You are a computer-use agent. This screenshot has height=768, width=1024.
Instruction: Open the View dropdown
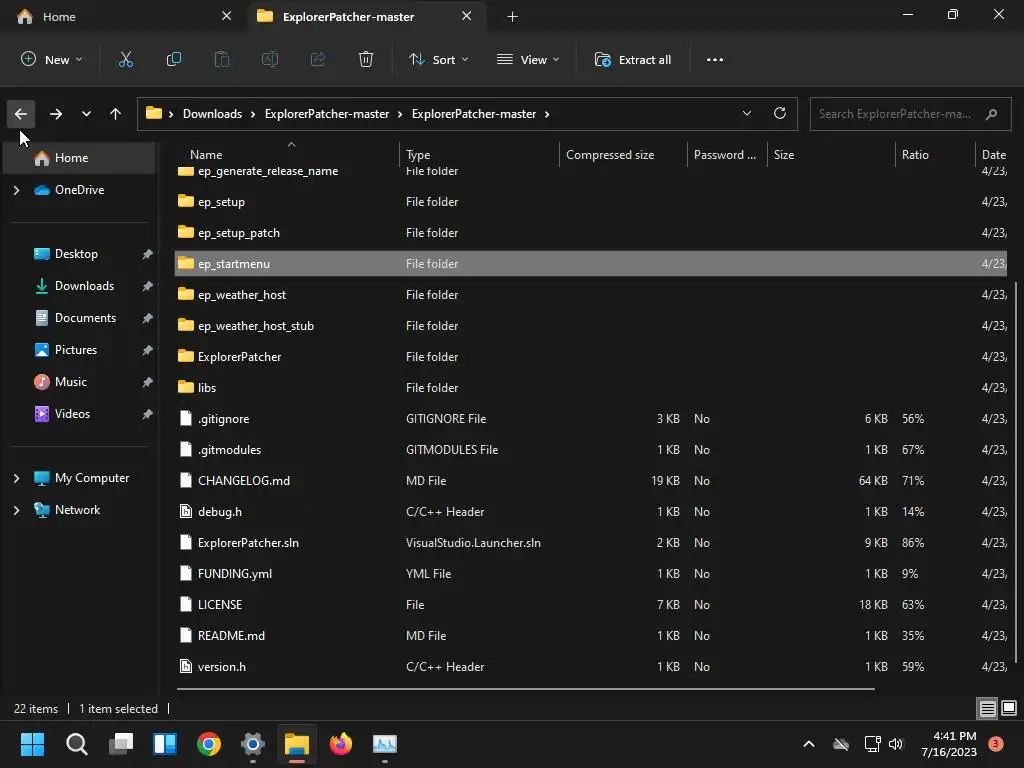(528, 59)
